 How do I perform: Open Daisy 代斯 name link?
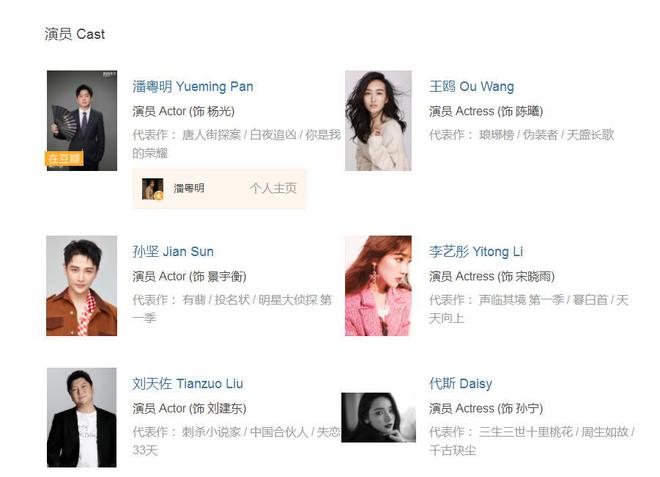coord(460,384)
